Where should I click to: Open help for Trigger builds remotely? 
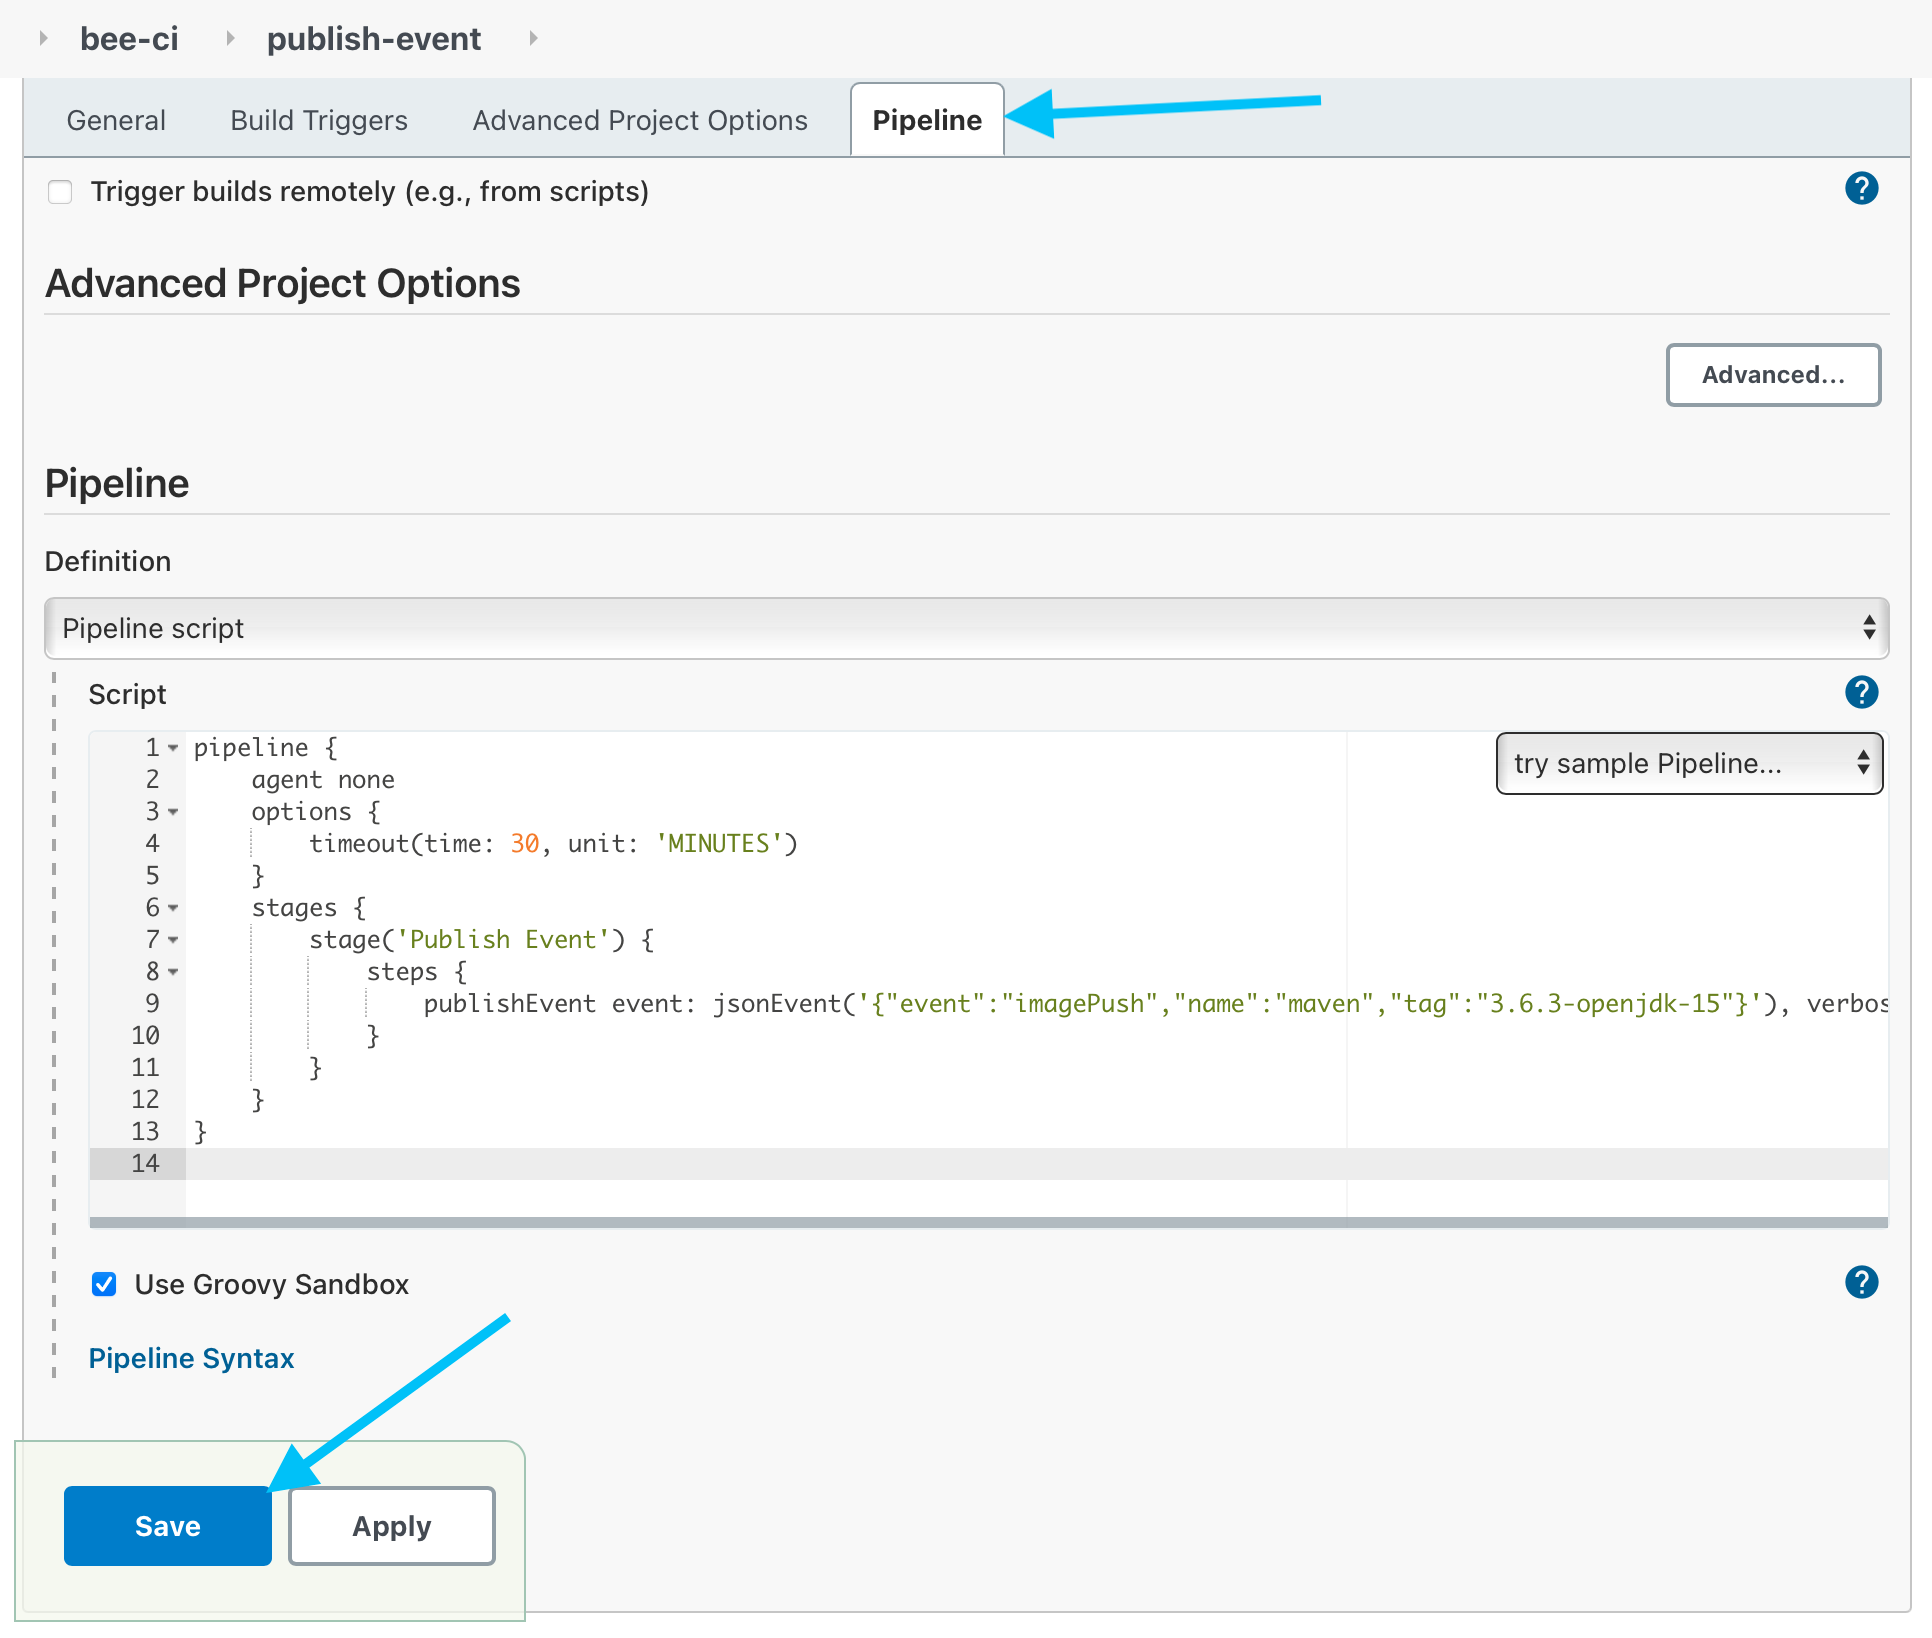click(x=1862, y=188)
